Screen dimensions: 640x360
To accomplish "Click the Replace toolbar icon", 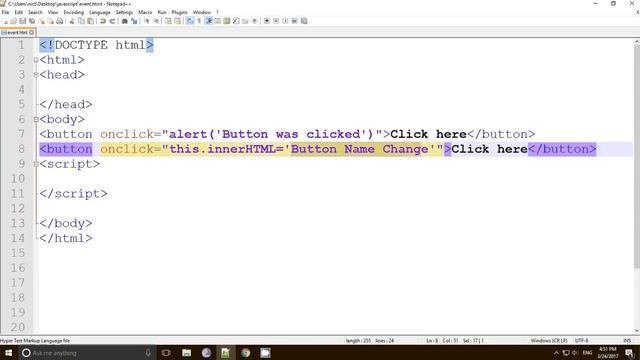I will (x=134, y=21).
